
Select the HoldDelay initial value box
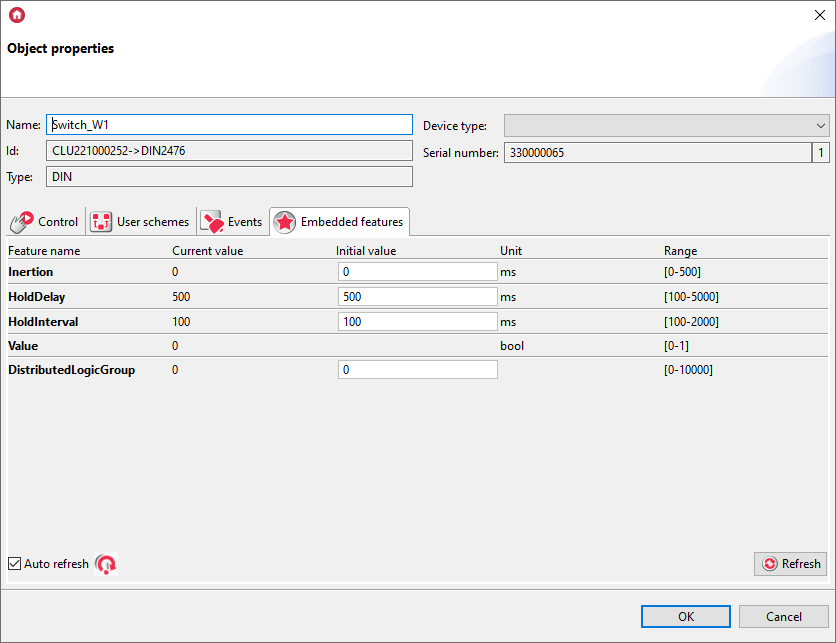click(x=417, y=296)
